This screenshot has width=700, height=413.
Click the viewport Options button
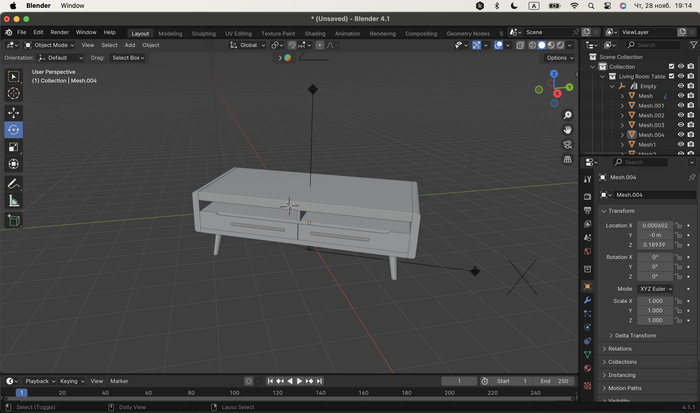[559, 58]
